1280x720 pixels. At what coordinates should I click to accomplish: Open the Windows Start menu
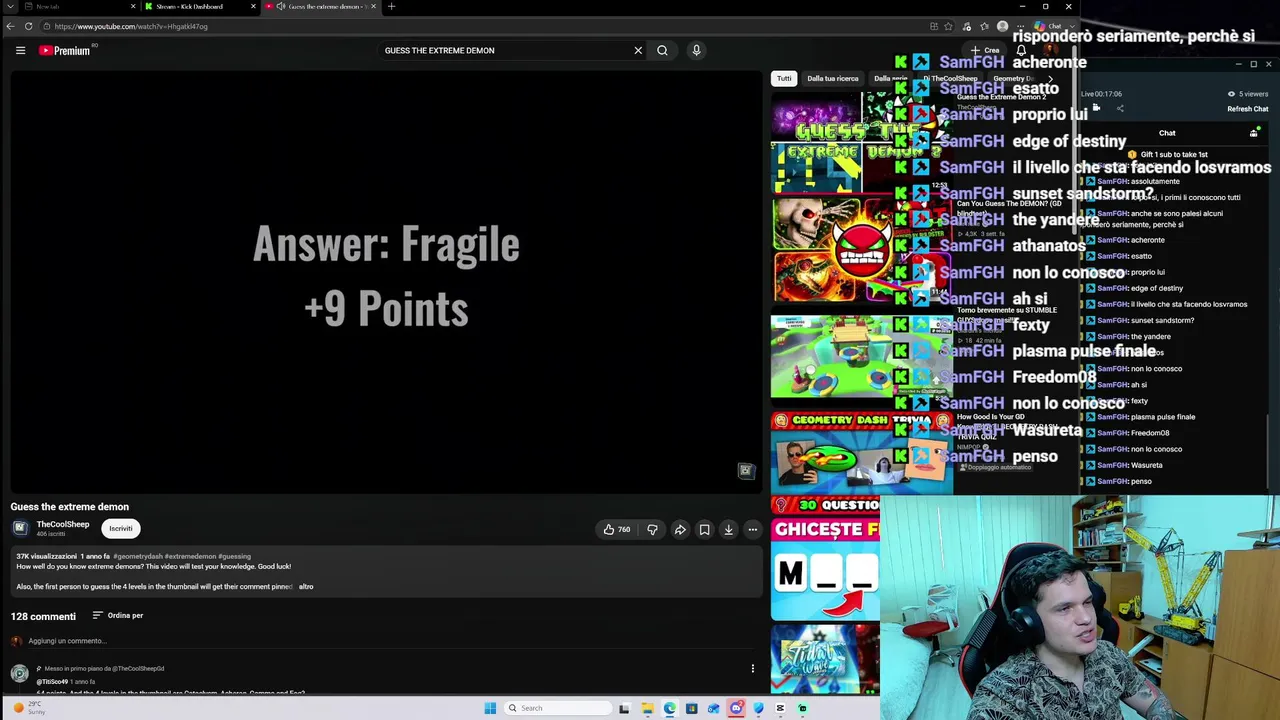coord(490,708)
